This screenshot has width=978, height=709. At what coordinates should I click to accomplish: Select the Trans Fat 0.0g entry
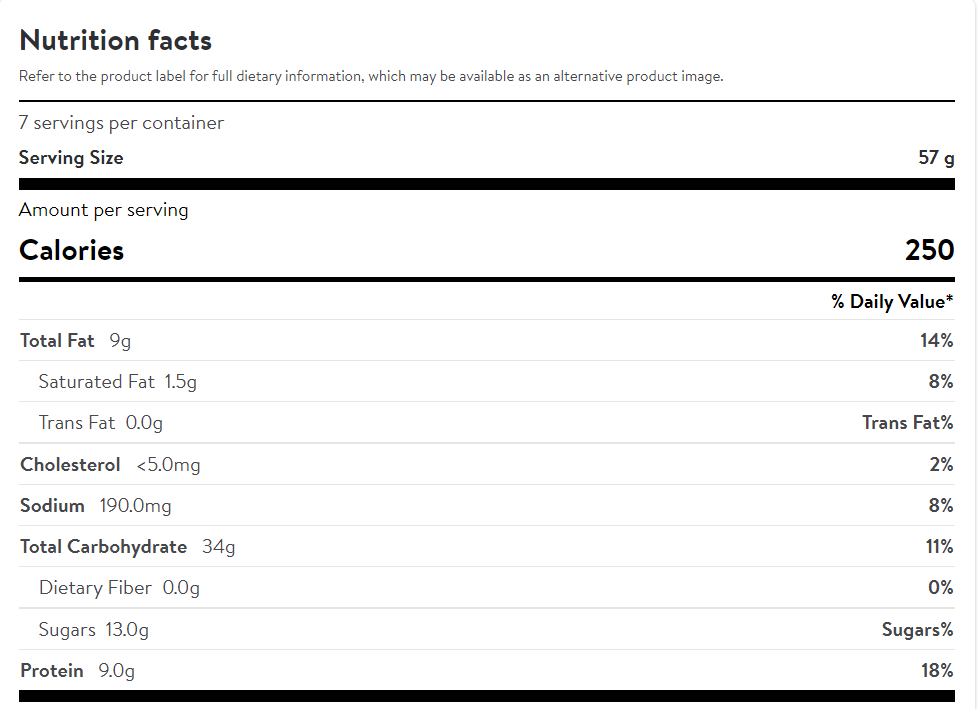tap(100, 423)
